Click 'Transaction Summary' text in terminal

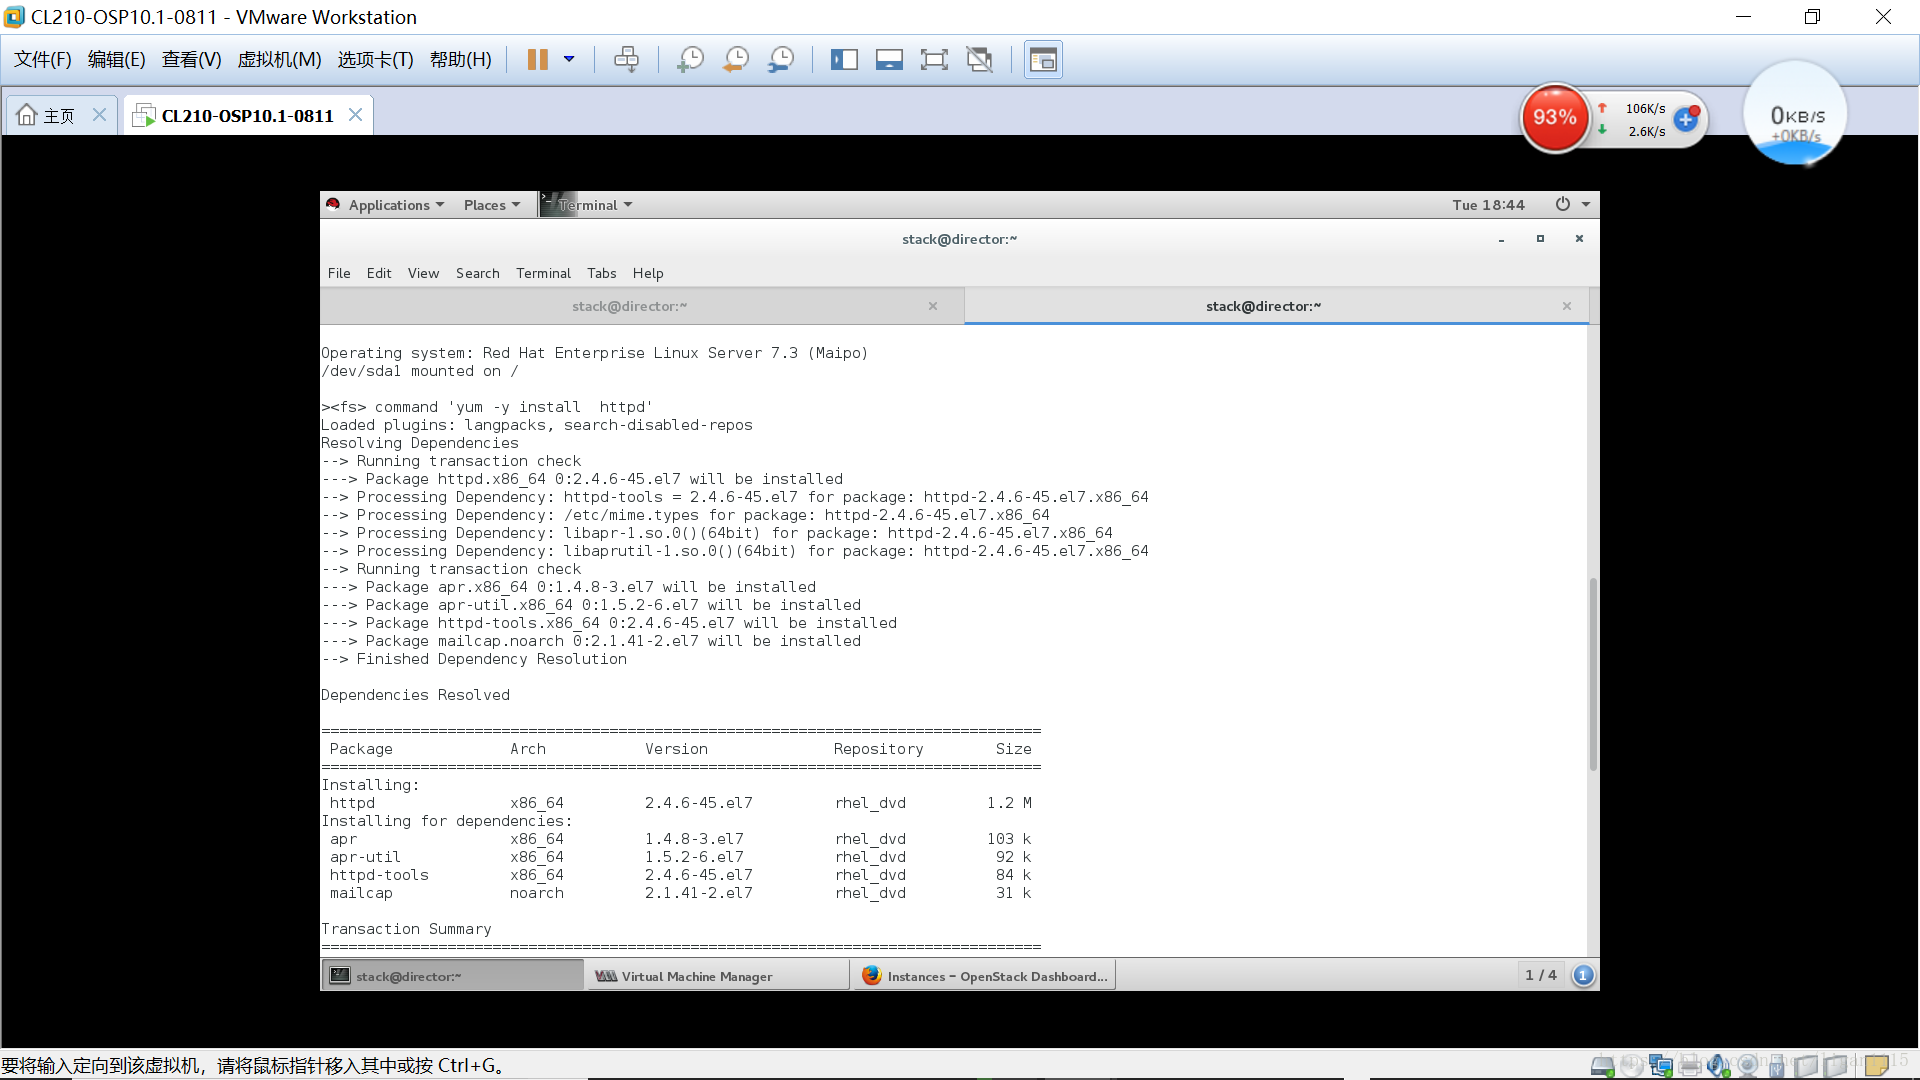[406, 929]
